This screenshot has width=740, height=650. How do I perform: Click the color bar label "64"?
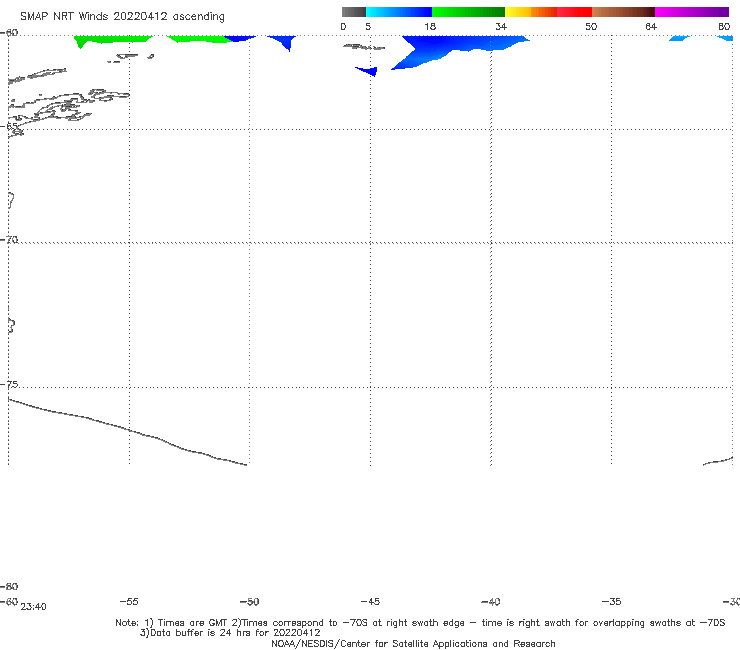tap(651, 26)
